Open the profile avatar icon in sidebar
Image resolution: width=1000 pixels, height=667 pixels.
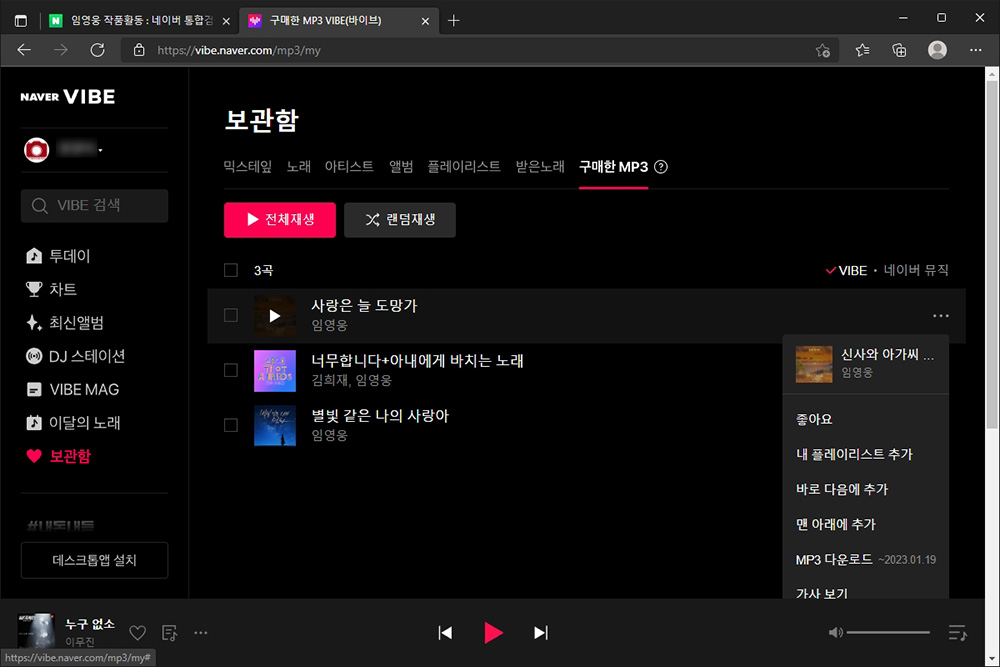[36, 150]
